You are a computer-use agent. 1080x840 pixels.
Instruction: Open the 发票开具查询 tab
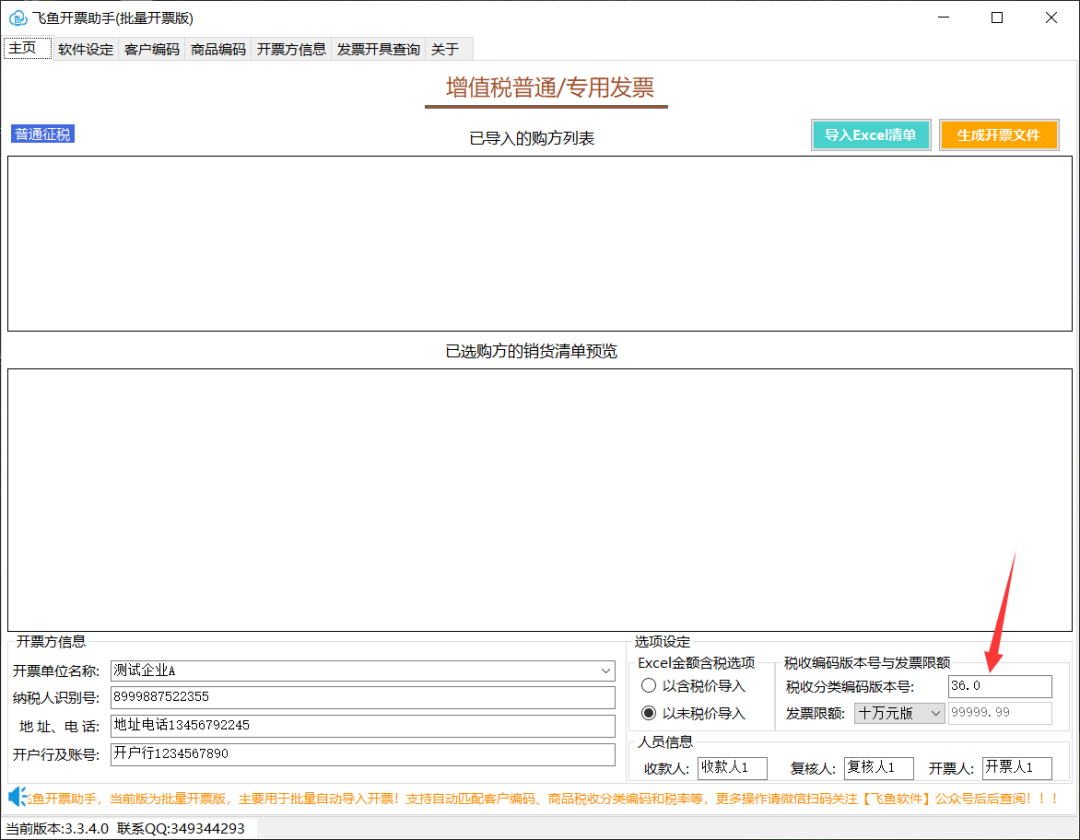click(x=378, y=48)
